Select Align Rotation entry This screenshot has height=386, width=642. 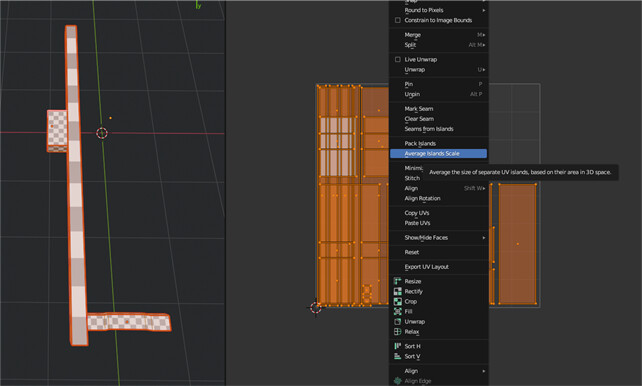point(439,199)
